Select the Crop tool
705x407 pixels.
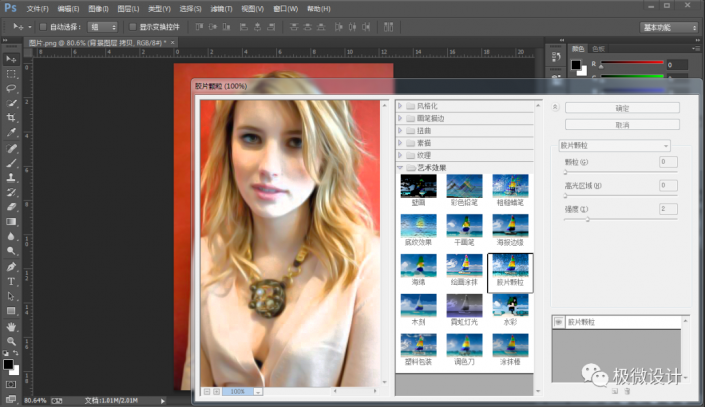click(x=11, y=117)
